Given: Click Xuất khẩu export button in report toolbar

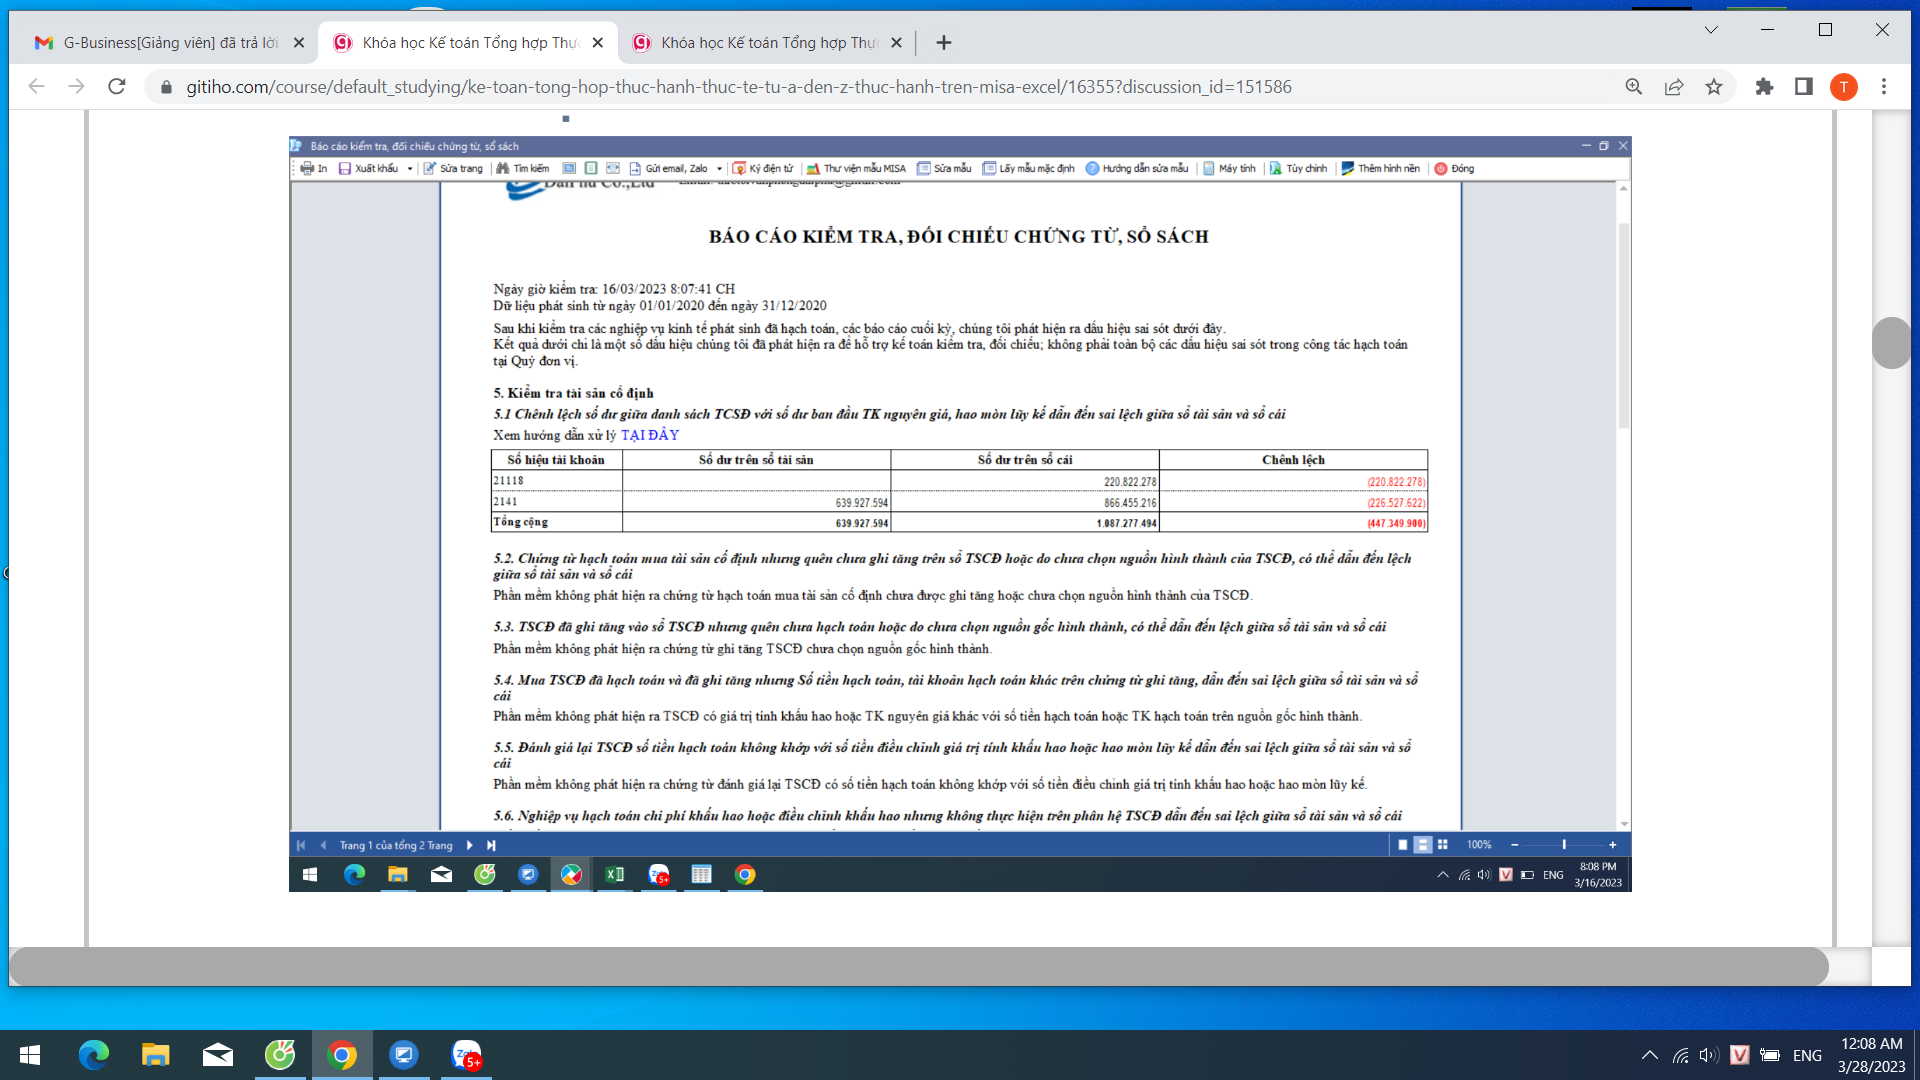Looking at the screenshot, I should click(368, 169).
